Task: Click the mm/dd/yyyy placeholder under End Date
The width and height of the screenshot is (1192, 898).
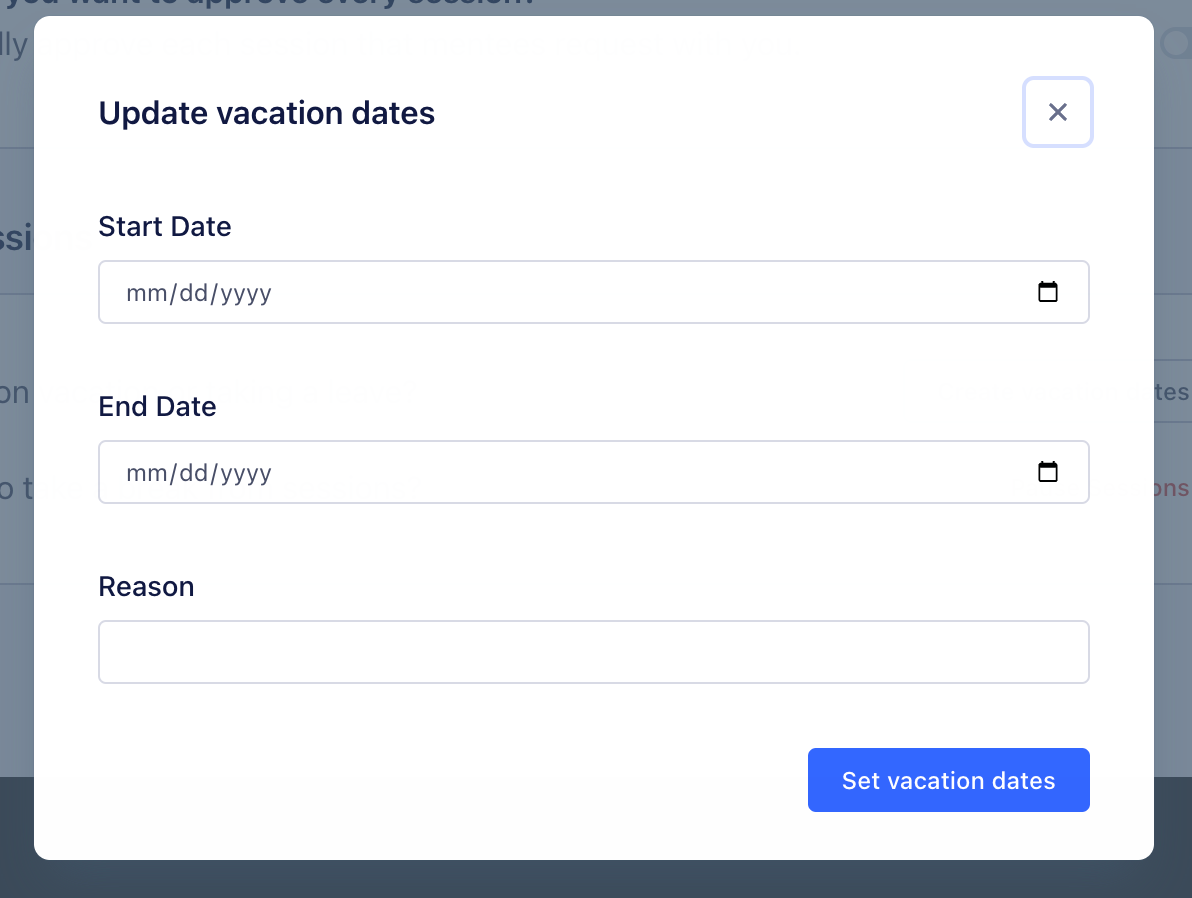Action: 198,472
